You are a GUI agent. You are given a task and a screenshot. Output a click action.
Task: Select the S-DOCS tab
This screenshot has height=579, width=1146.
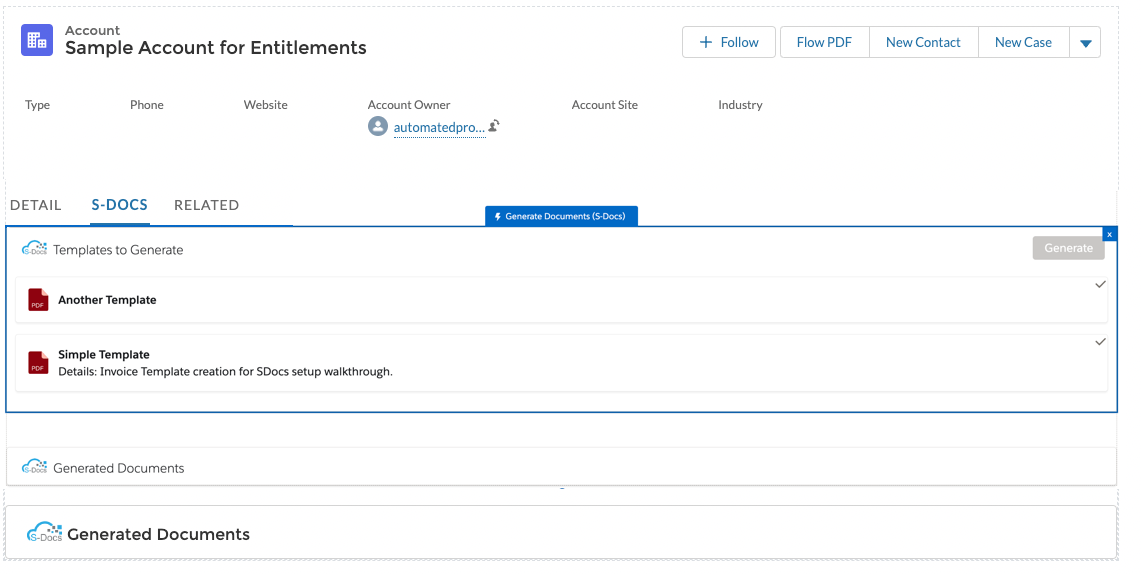pos(120,205)
